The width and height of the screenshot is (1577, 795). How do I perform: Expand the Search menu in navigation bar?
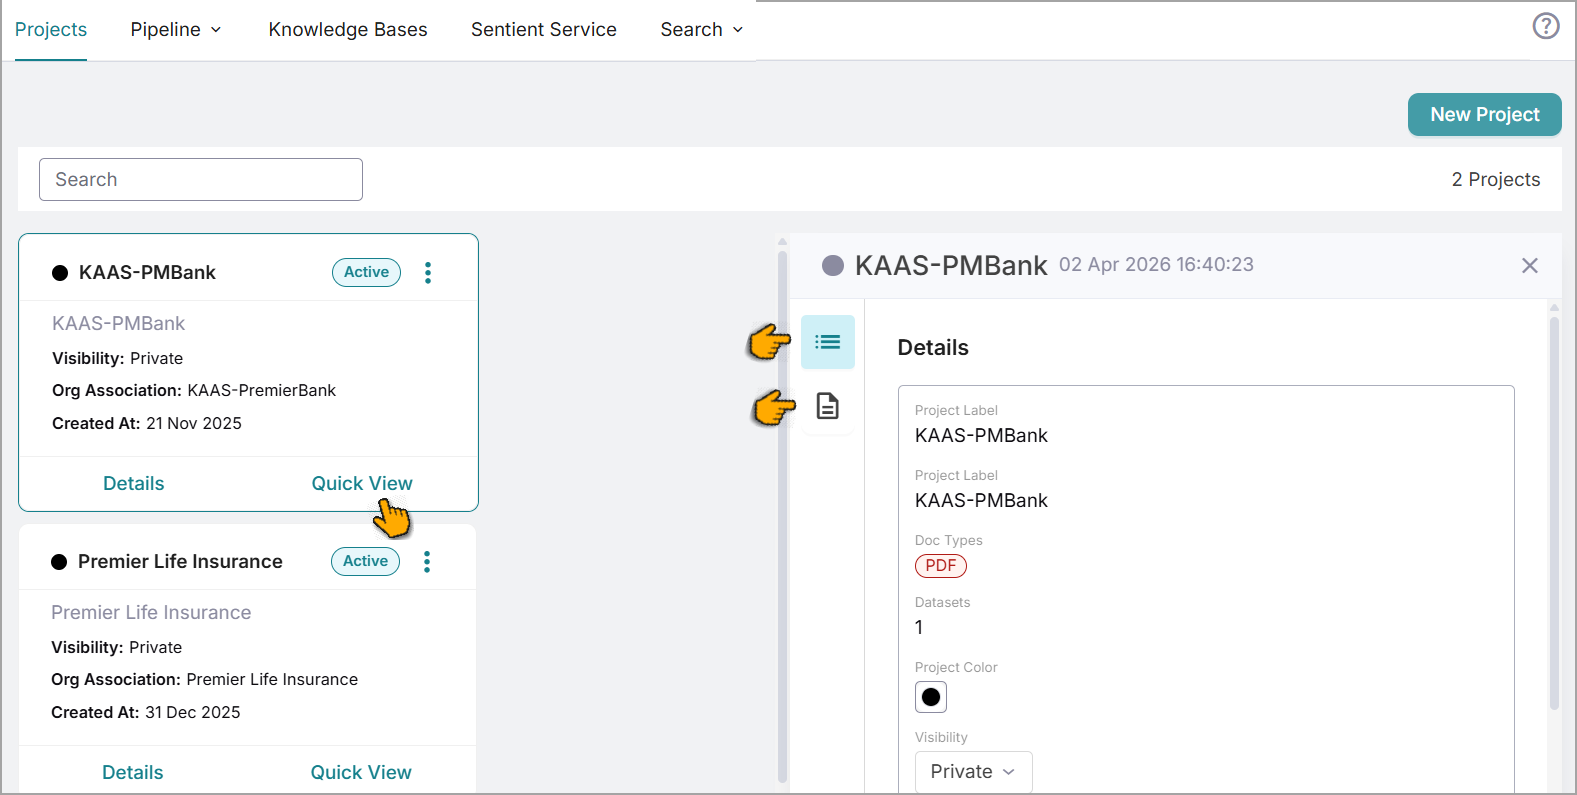tap(702, 30)
